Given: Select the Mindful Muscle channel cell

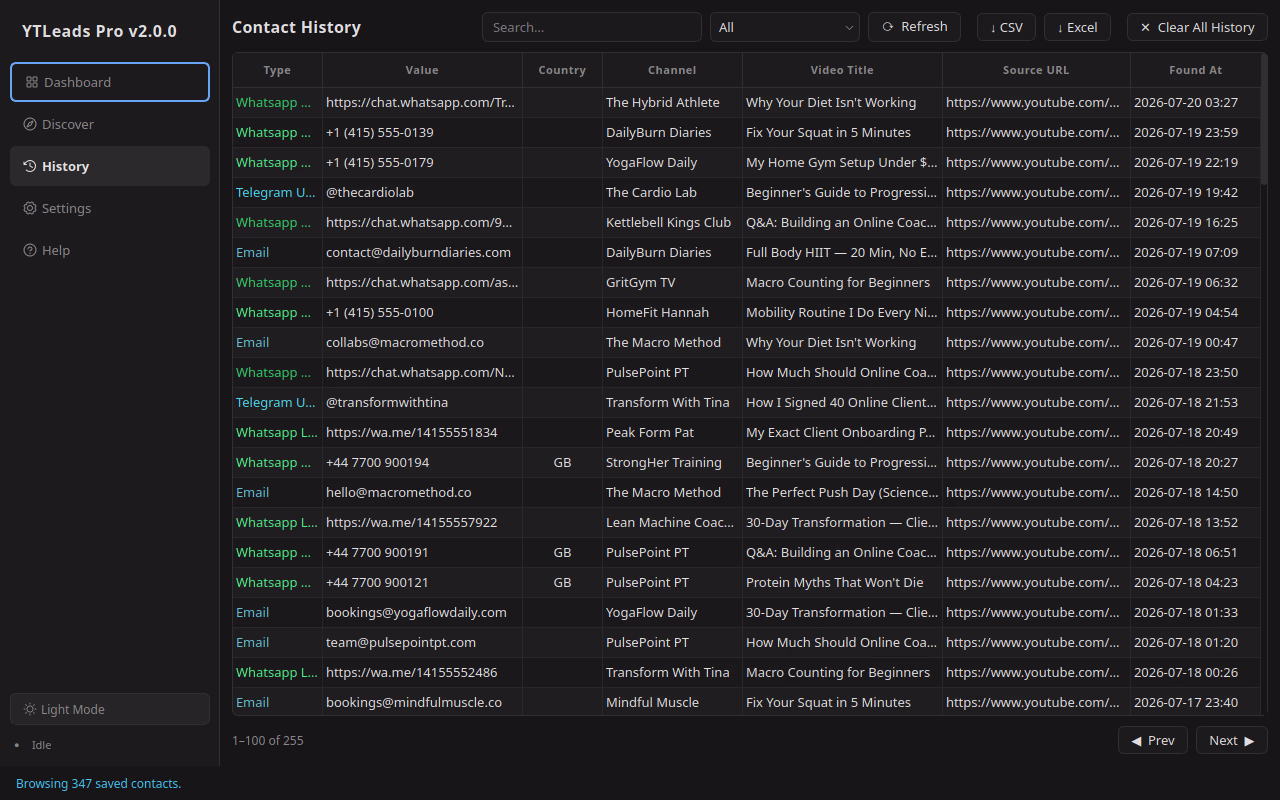Looking at the screenshot, I should [x=672, y=702].
